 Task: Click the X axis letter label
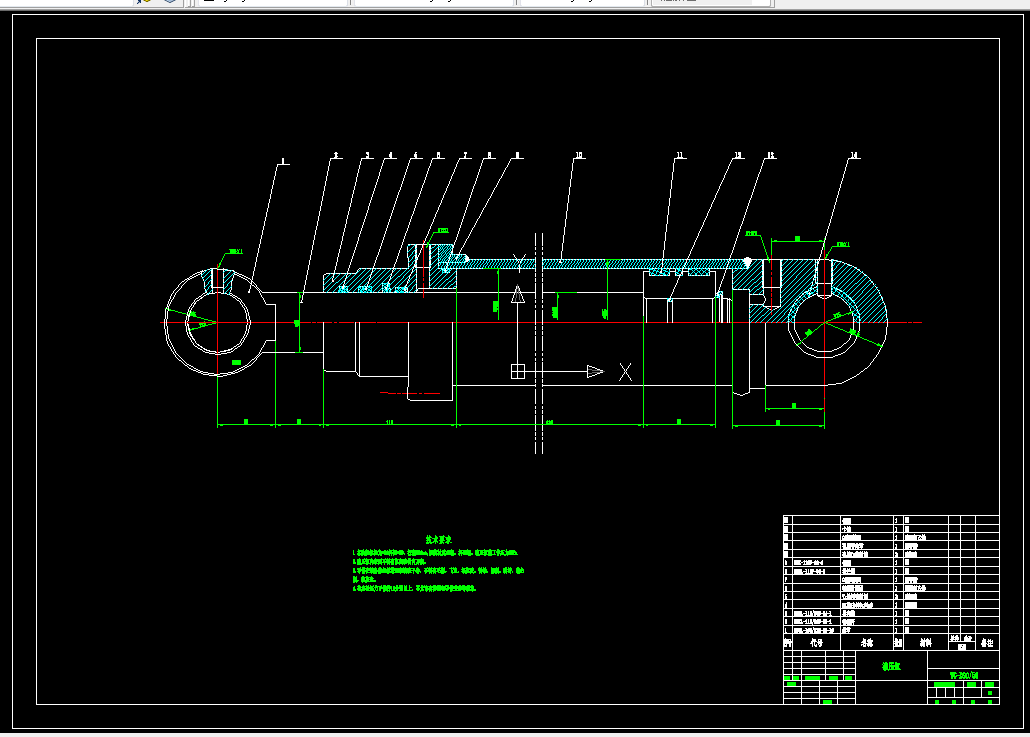(625, 372)
